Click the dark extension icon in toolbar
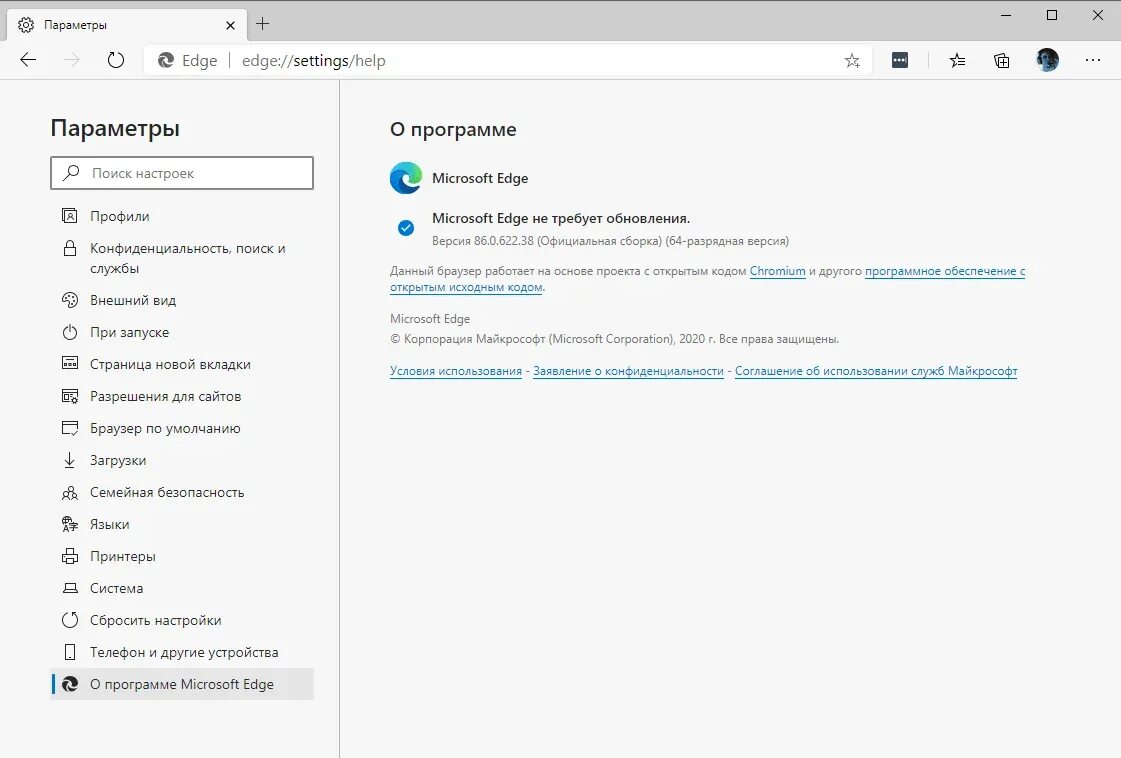This screenshot has width=1121, height=758. pyautogui.click(x=900, y=61)
